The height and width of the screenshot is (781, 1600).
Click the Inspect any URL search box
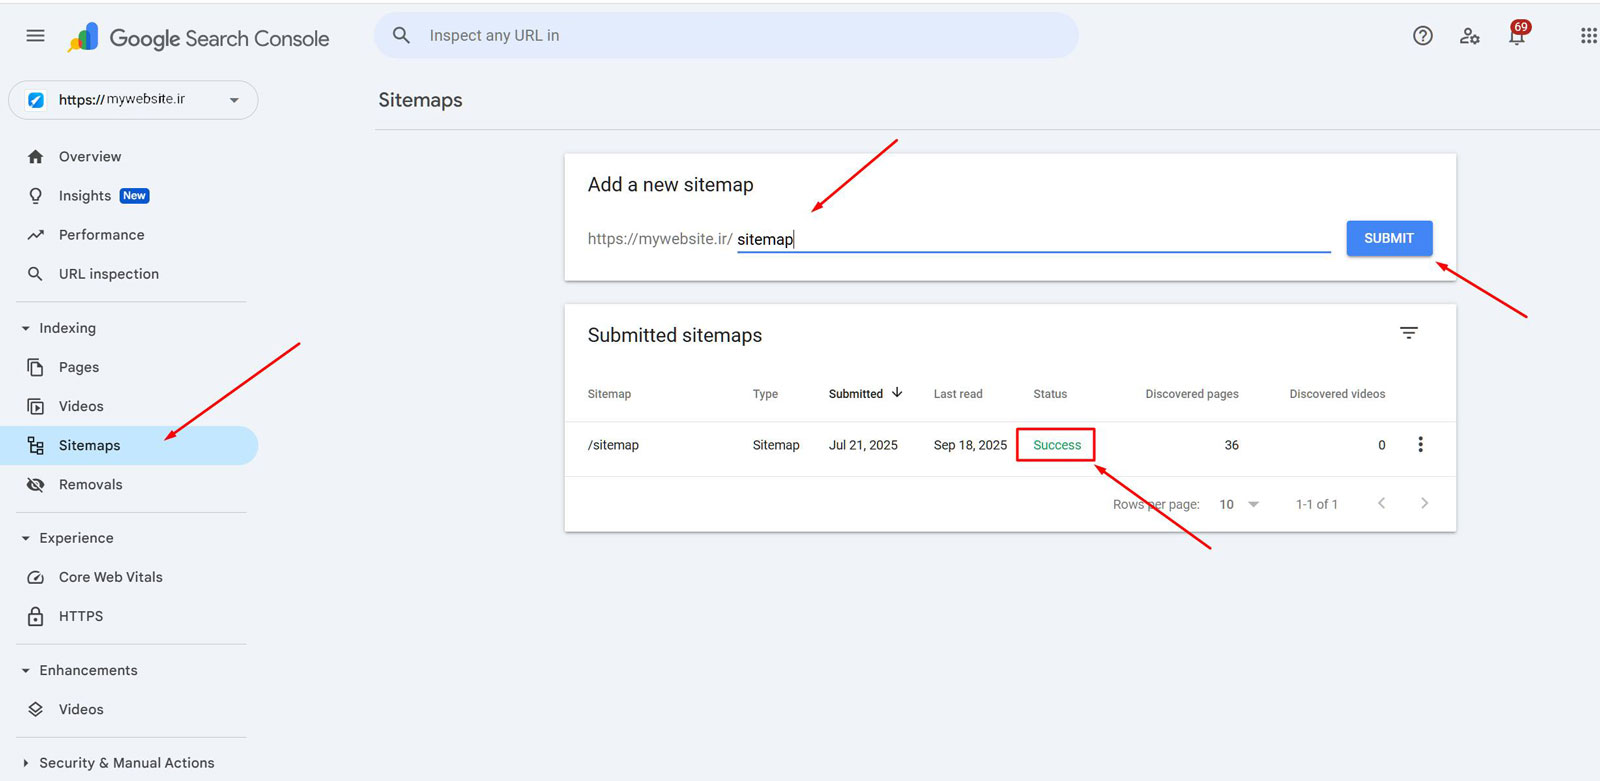click(726, 36)
